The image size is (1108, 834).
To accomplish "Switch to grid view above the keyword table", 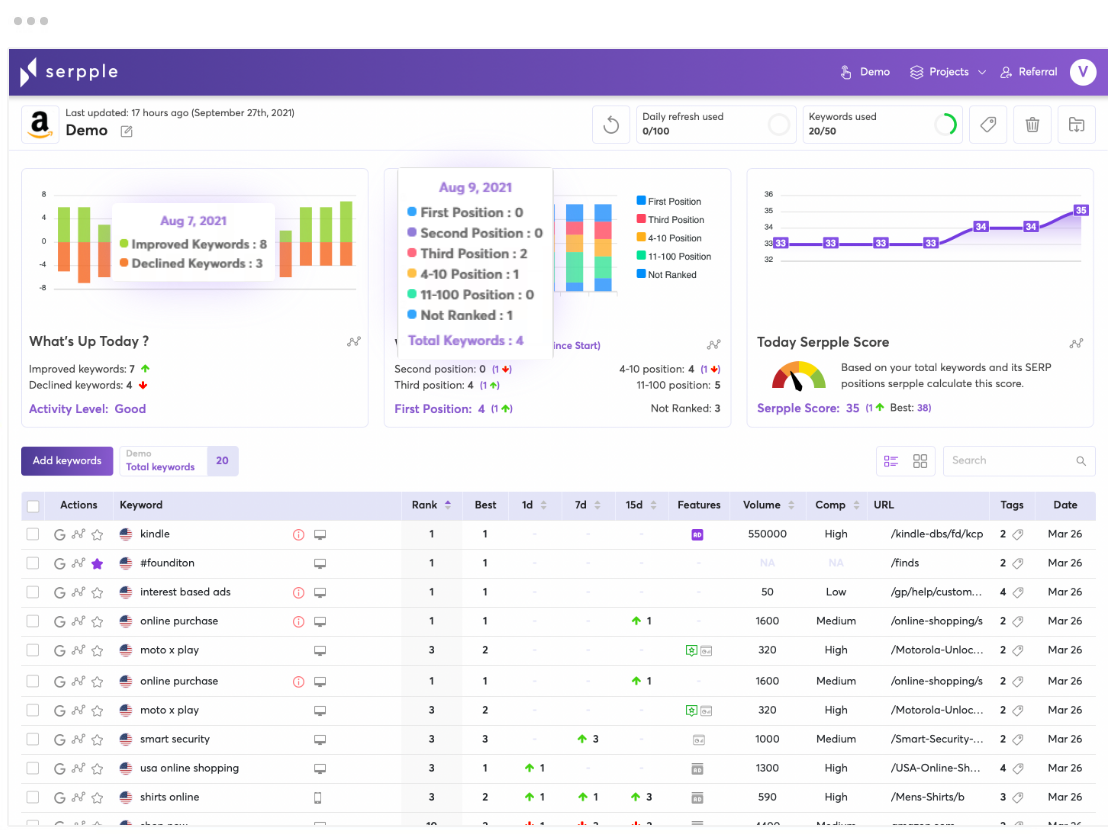I will click(x=919, y=461).
